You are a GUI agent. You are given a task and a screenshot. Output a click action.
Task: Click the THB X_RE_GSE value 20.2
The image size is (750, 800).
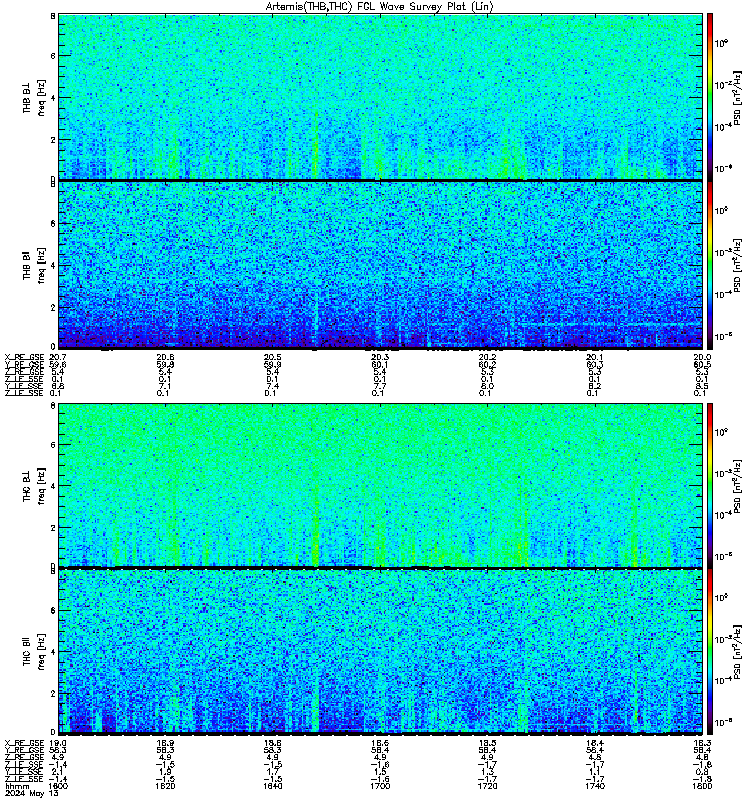tap(487, 357)
